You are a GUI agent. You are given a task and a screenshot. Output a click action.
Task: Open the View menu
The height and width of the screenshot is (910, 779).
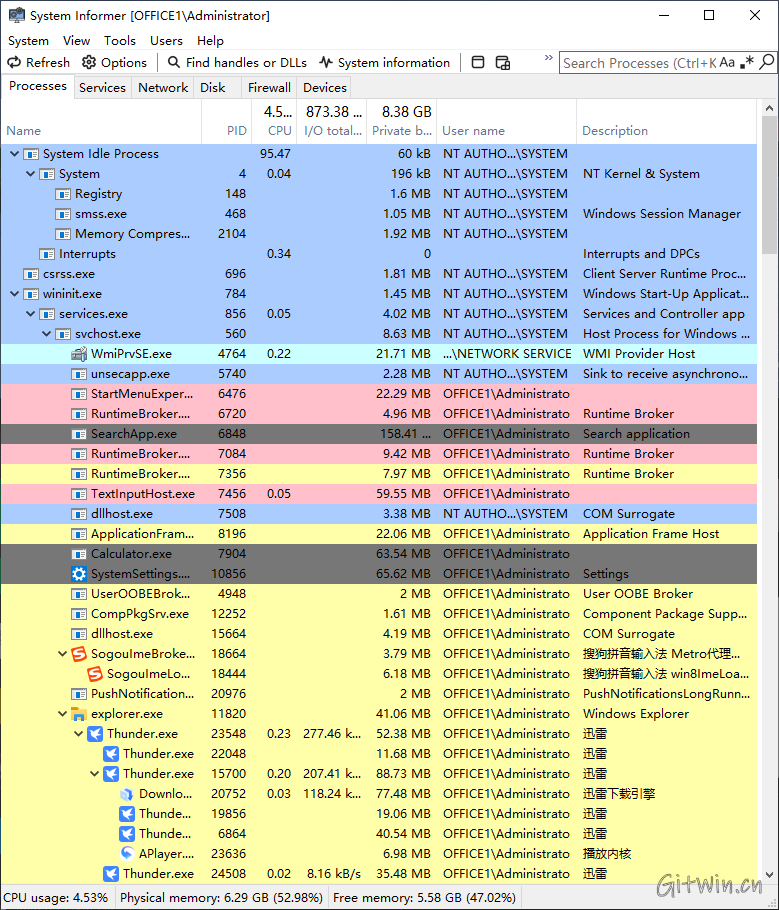tap(77, 41)
